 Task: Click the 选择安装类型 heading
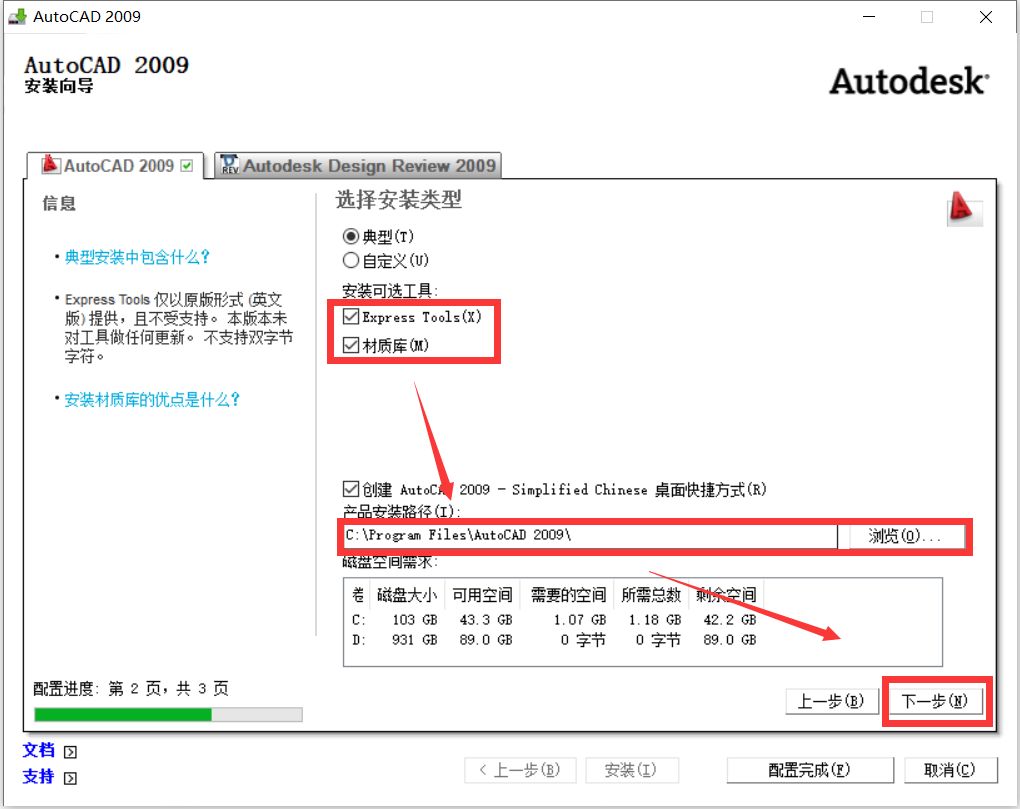[x=399, y=200]
